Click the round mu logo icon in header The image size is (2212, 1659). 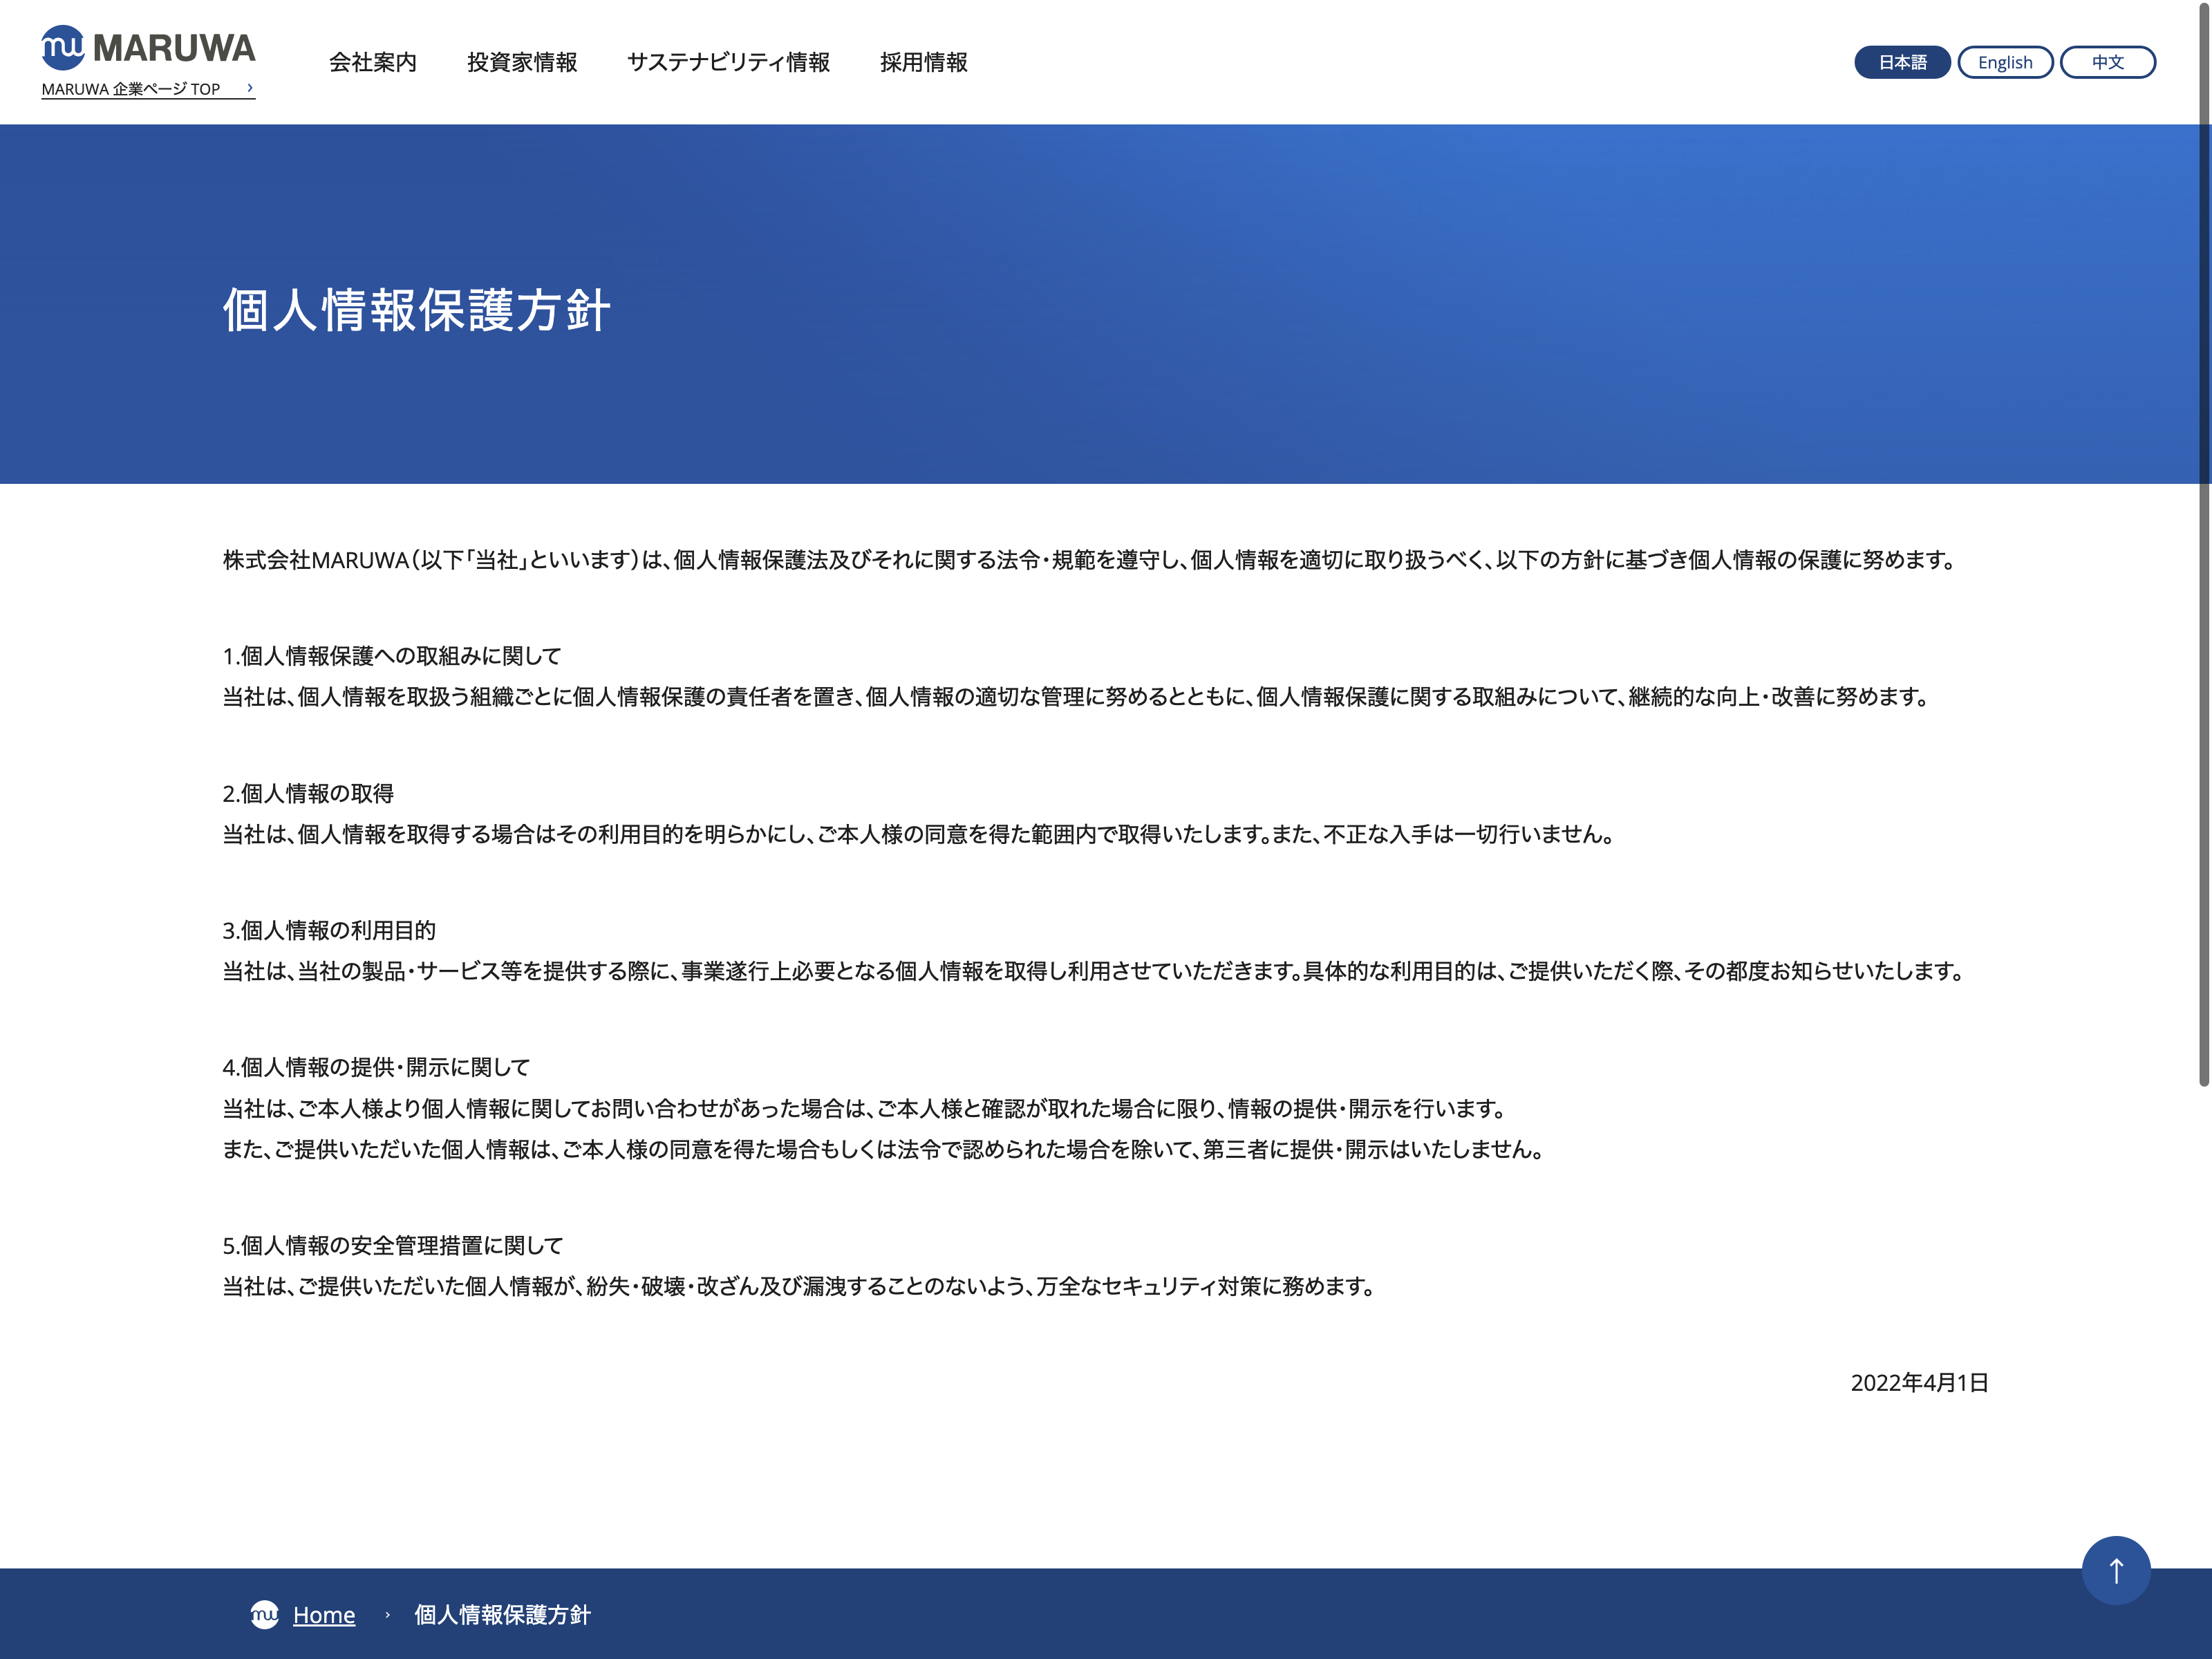point(63,47)
